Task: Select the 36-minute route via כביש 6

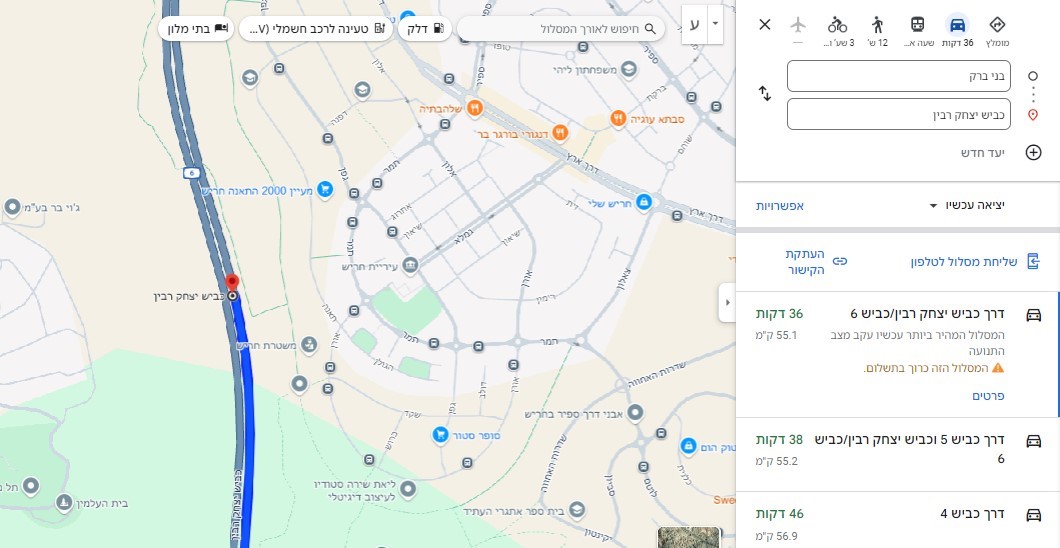Action: point(898,355)
